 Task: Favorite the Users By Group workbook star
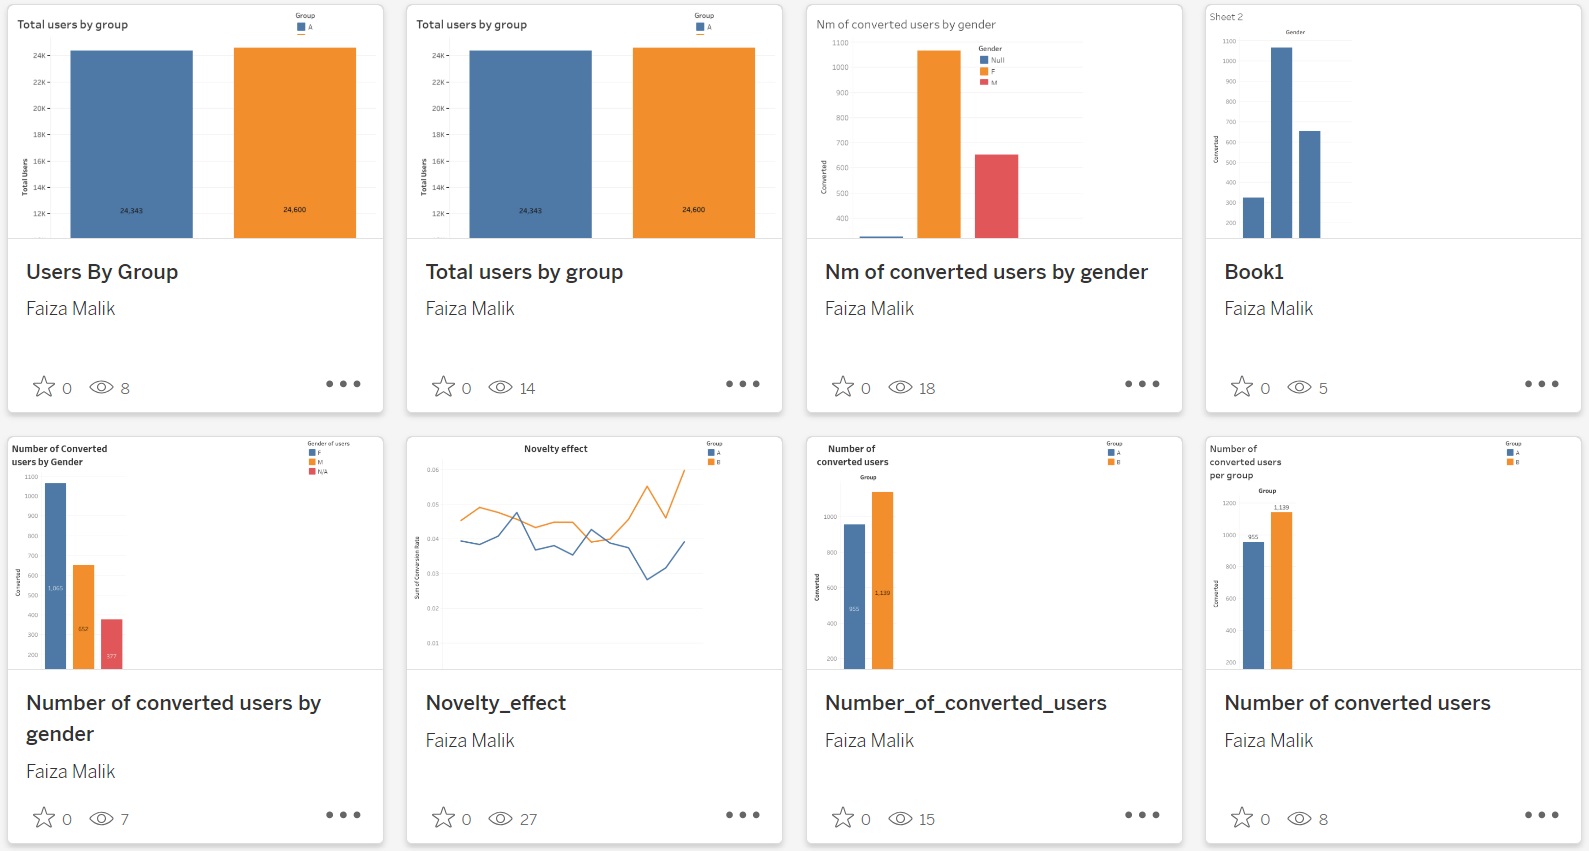click(x=44, y=387)
